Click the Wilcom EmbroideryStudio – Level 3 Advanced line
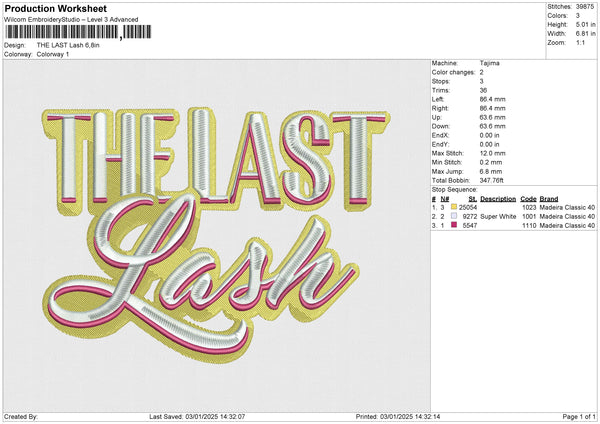The height and width of the screenshot is (424, 600). 71,20
